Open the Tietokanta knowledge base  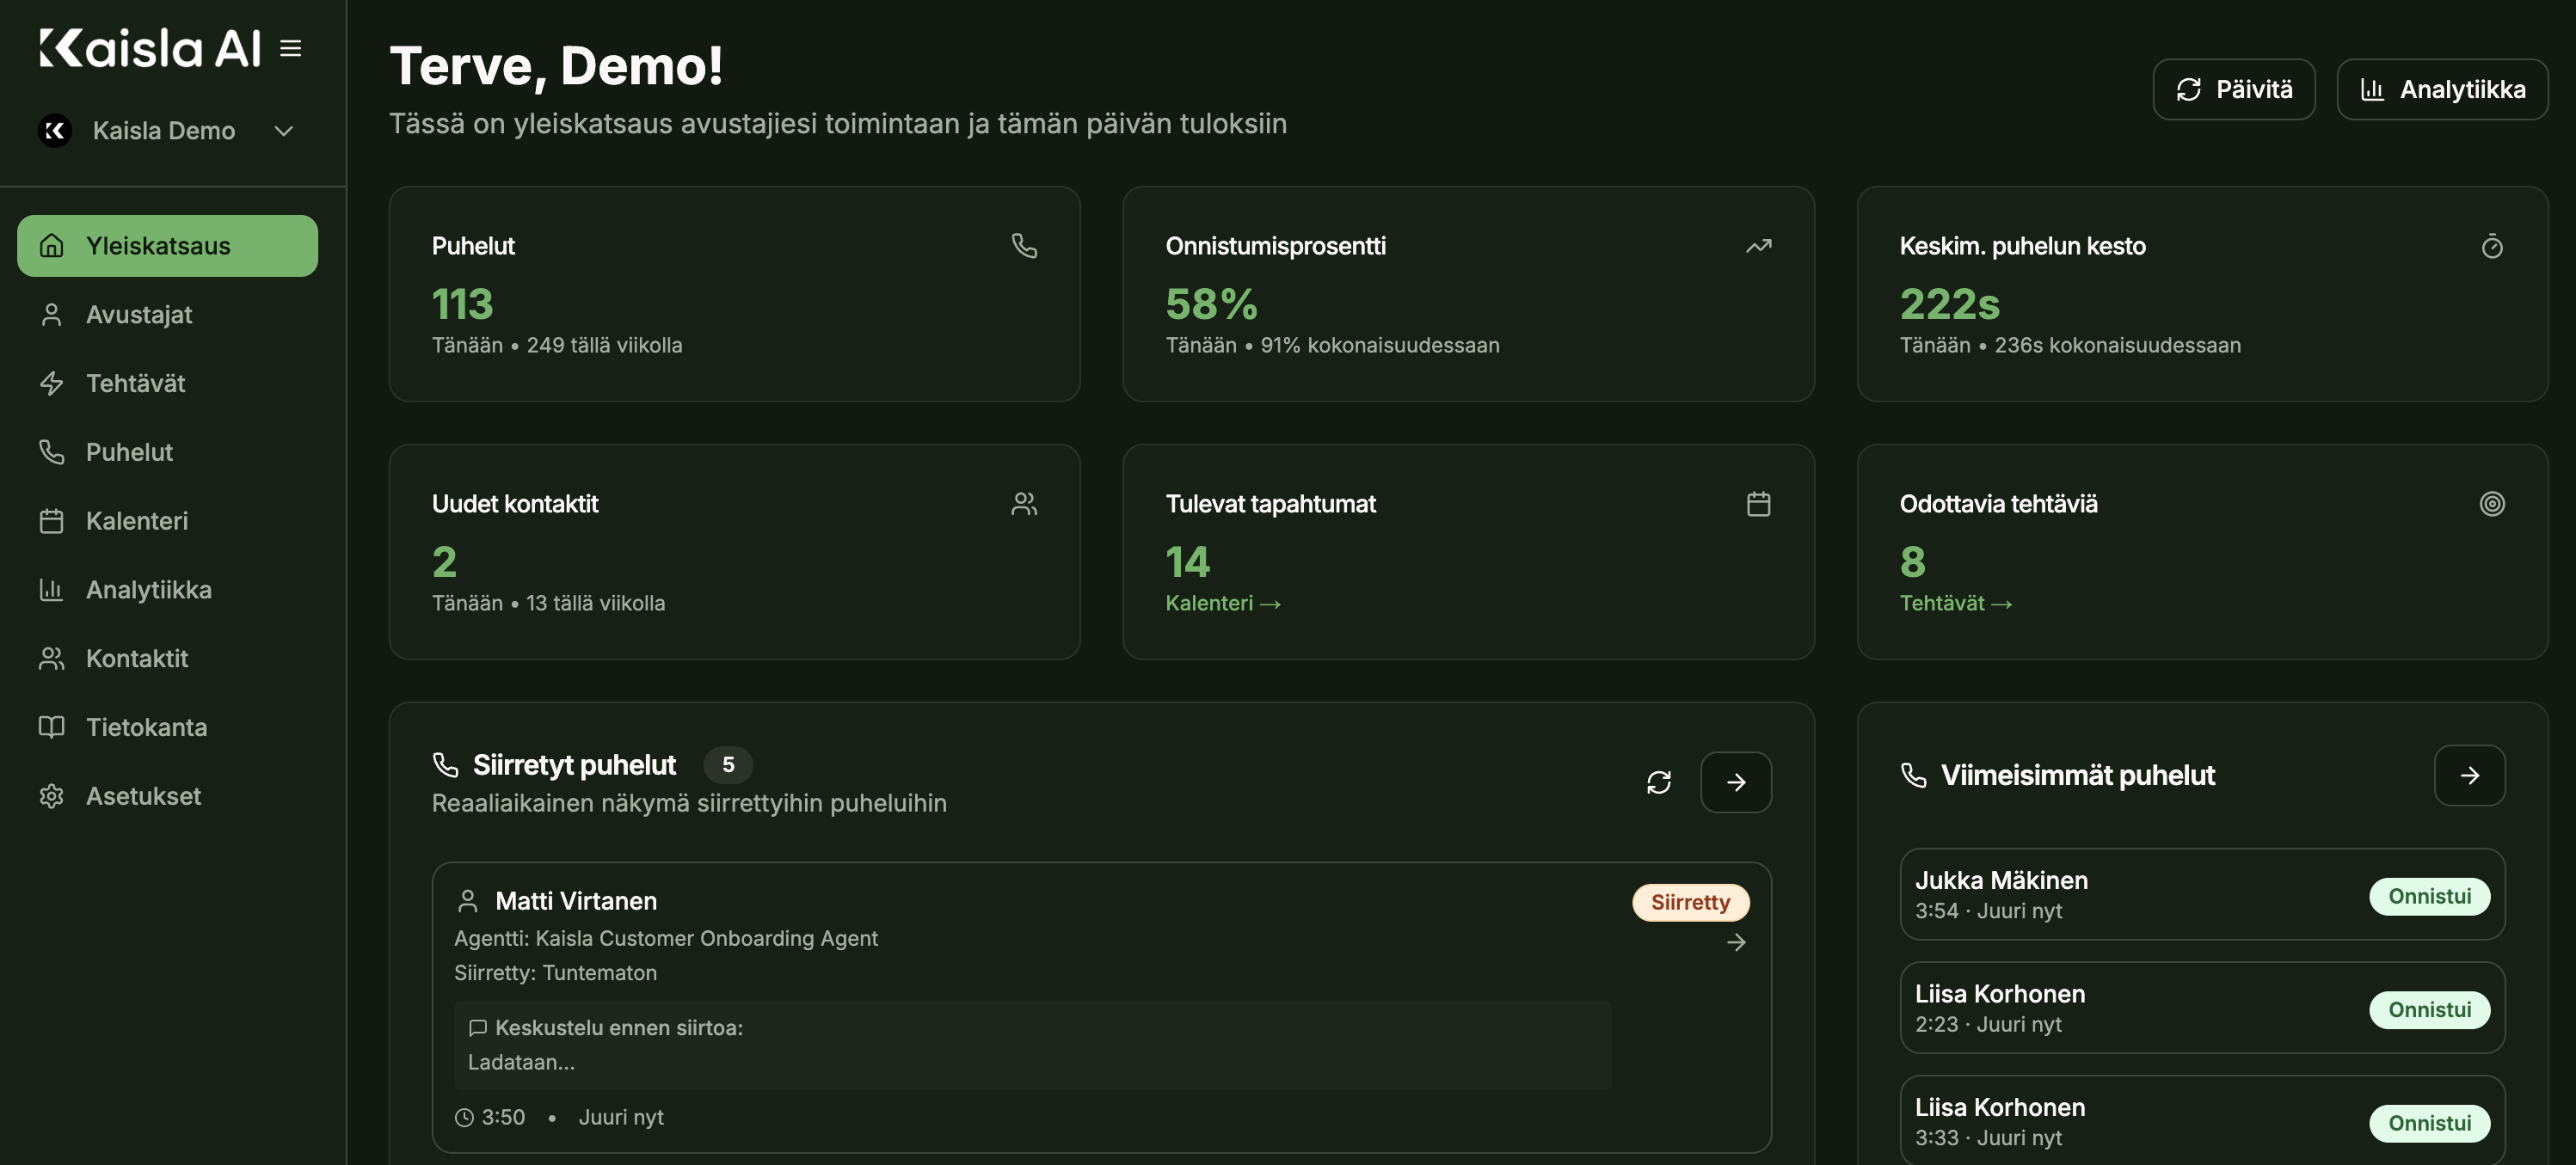146,727
